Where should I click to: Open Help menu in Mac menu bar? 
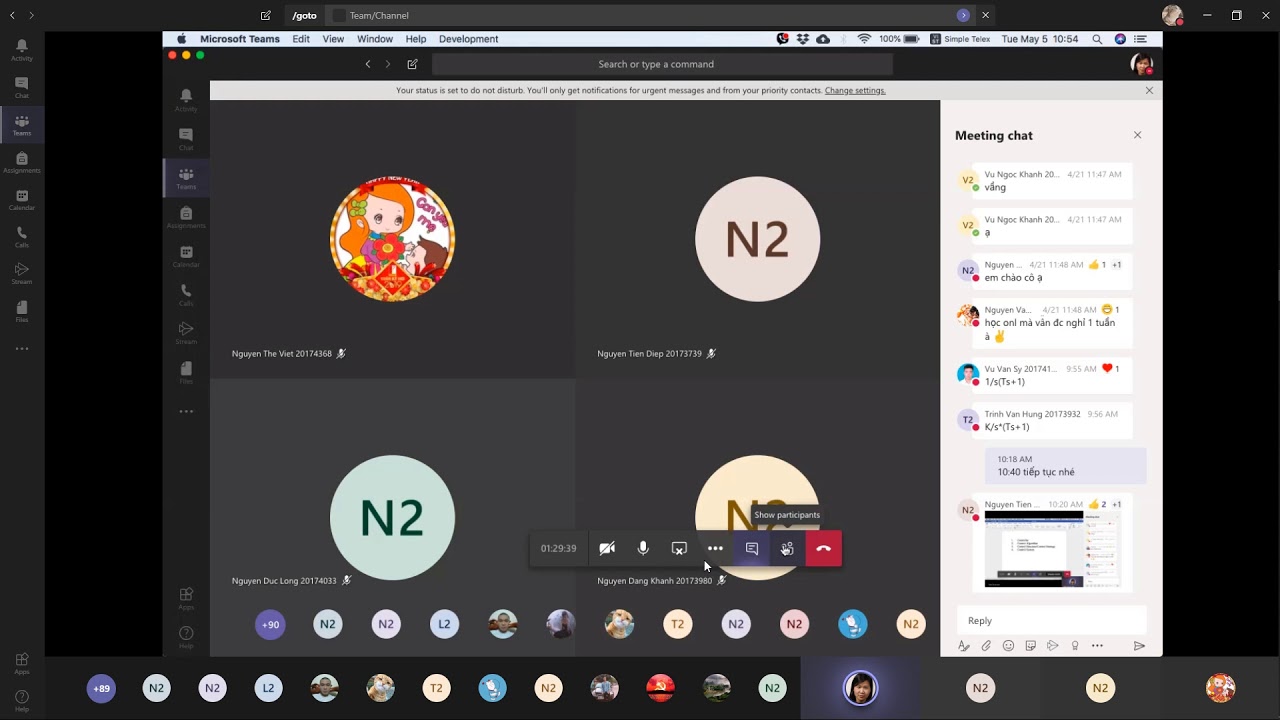point(416,39)
